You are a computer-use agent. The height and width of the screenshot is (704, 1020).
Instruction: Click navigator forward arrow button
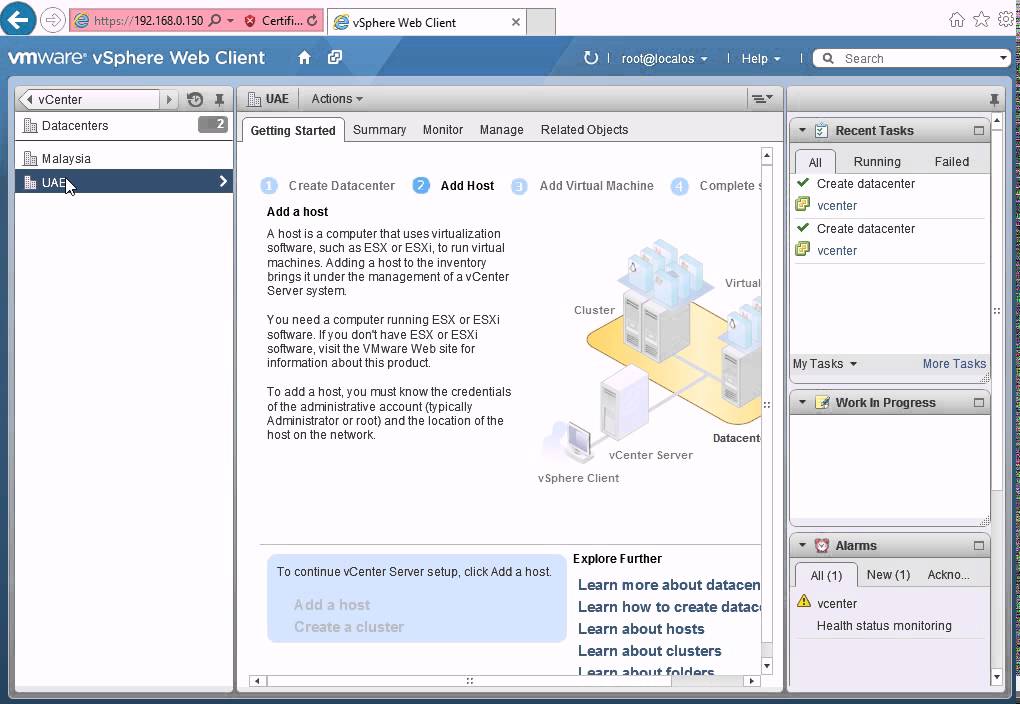pos(169,100)
